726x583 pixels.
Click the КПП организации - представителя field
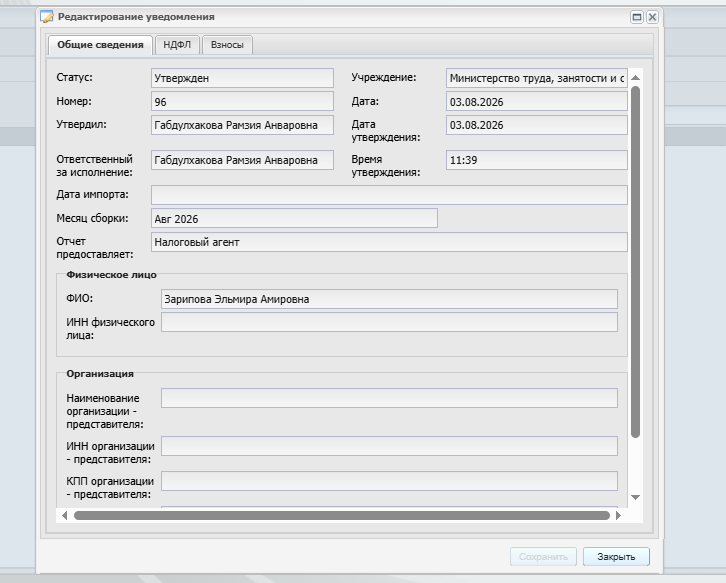pos(389,481)
